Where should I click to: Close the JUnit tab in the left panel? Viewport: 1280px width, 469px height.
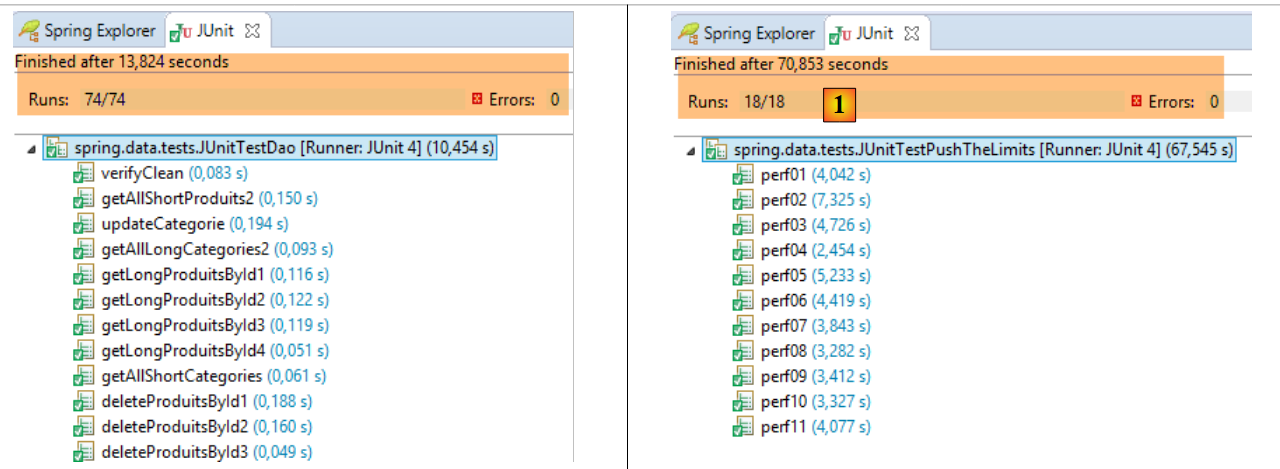252,31
